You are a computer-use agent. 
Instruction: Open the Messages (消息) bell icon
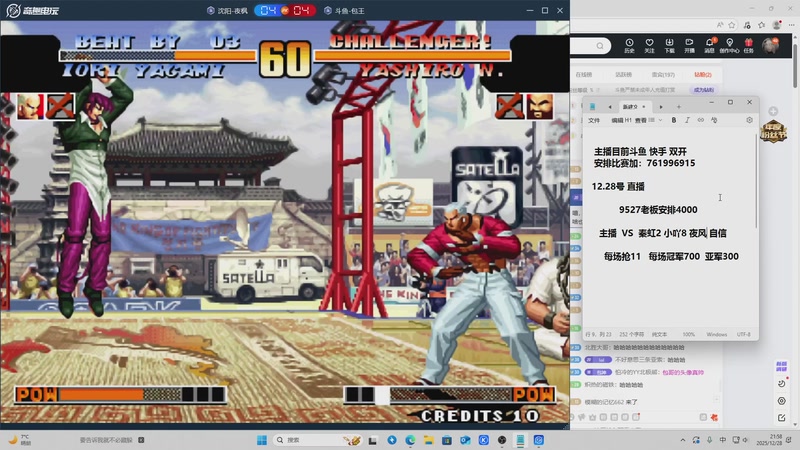click(x=709, y=45)
